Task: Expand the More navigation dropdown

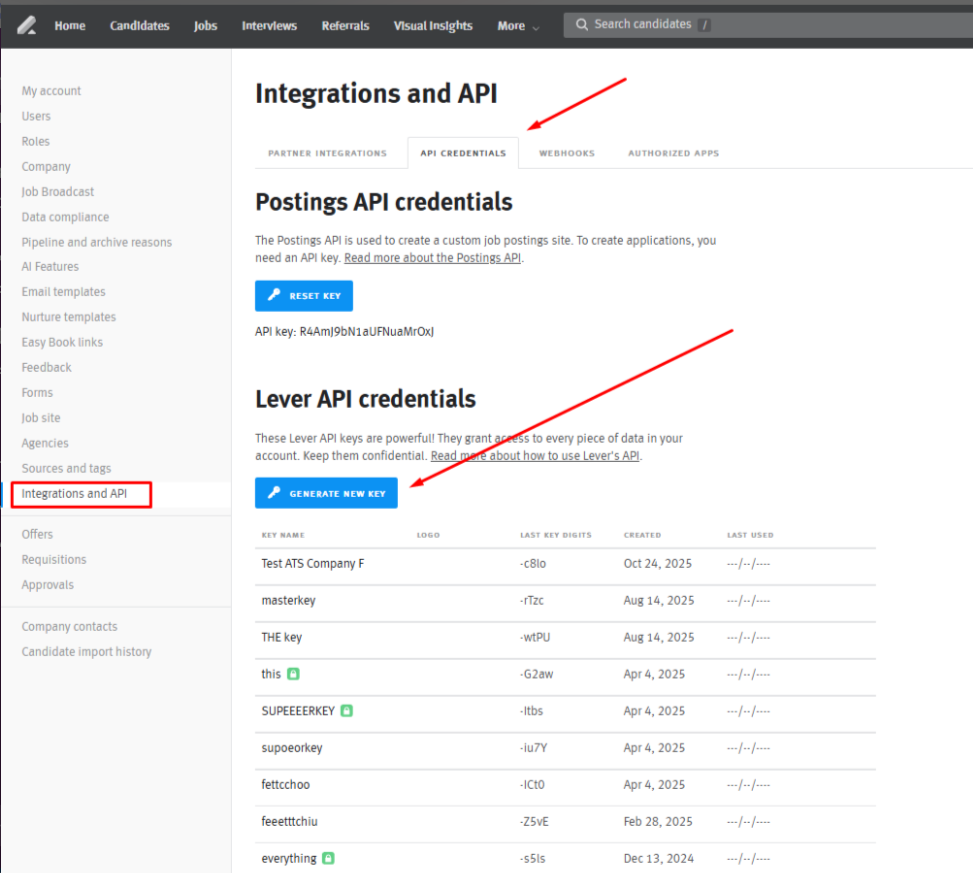Action: pos(517,25)
